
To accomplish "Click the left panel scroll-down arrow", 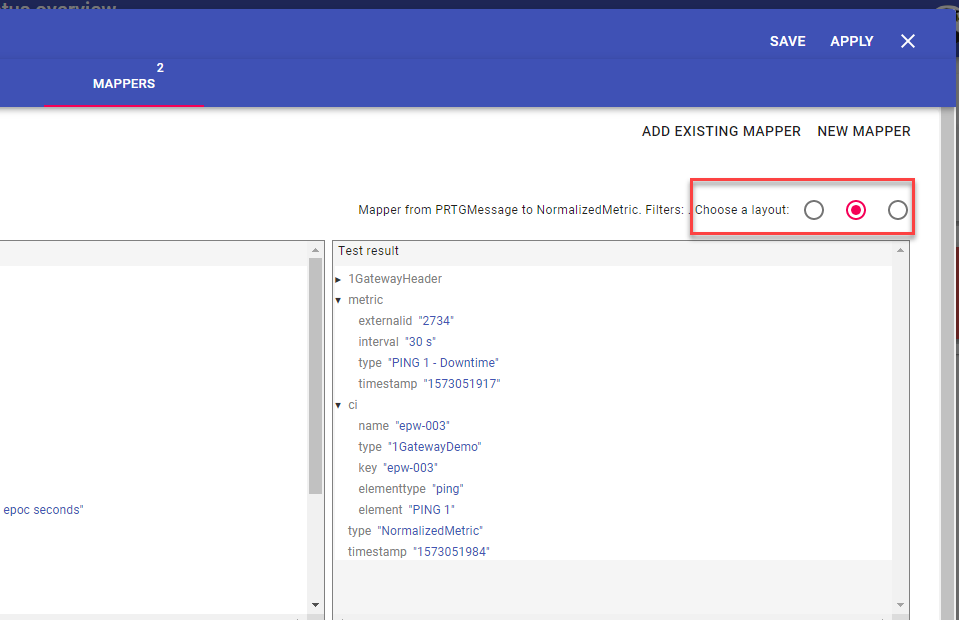I will [x=316, y=604].
